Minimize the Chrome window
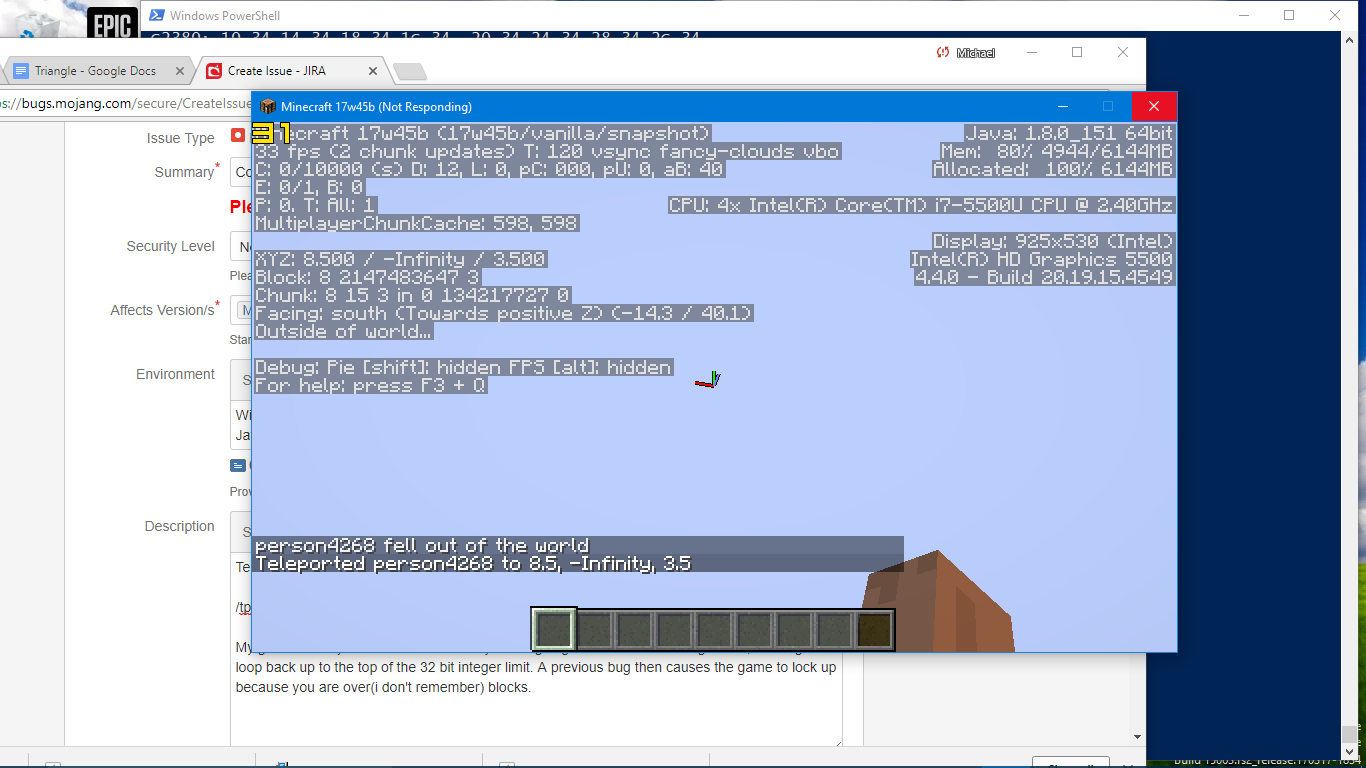1366x768 pixels. (x=1031, y=52)
